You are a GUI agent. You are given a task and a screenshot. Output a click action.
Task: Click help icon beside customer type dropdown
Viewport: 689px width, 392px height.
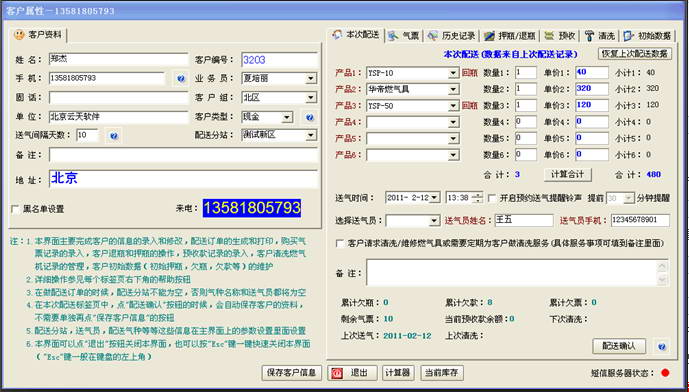click(x=310, y=117)
